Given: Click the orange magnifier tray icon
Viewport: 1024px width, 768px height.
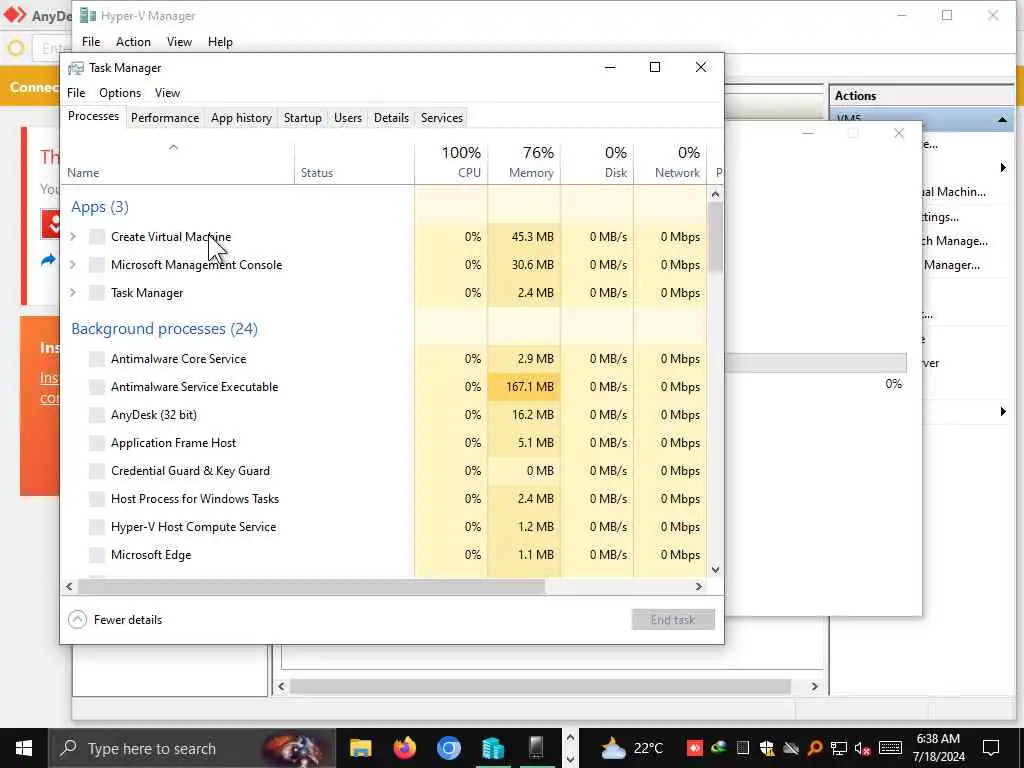Looking at the screenshot, I should click(814, 748).
